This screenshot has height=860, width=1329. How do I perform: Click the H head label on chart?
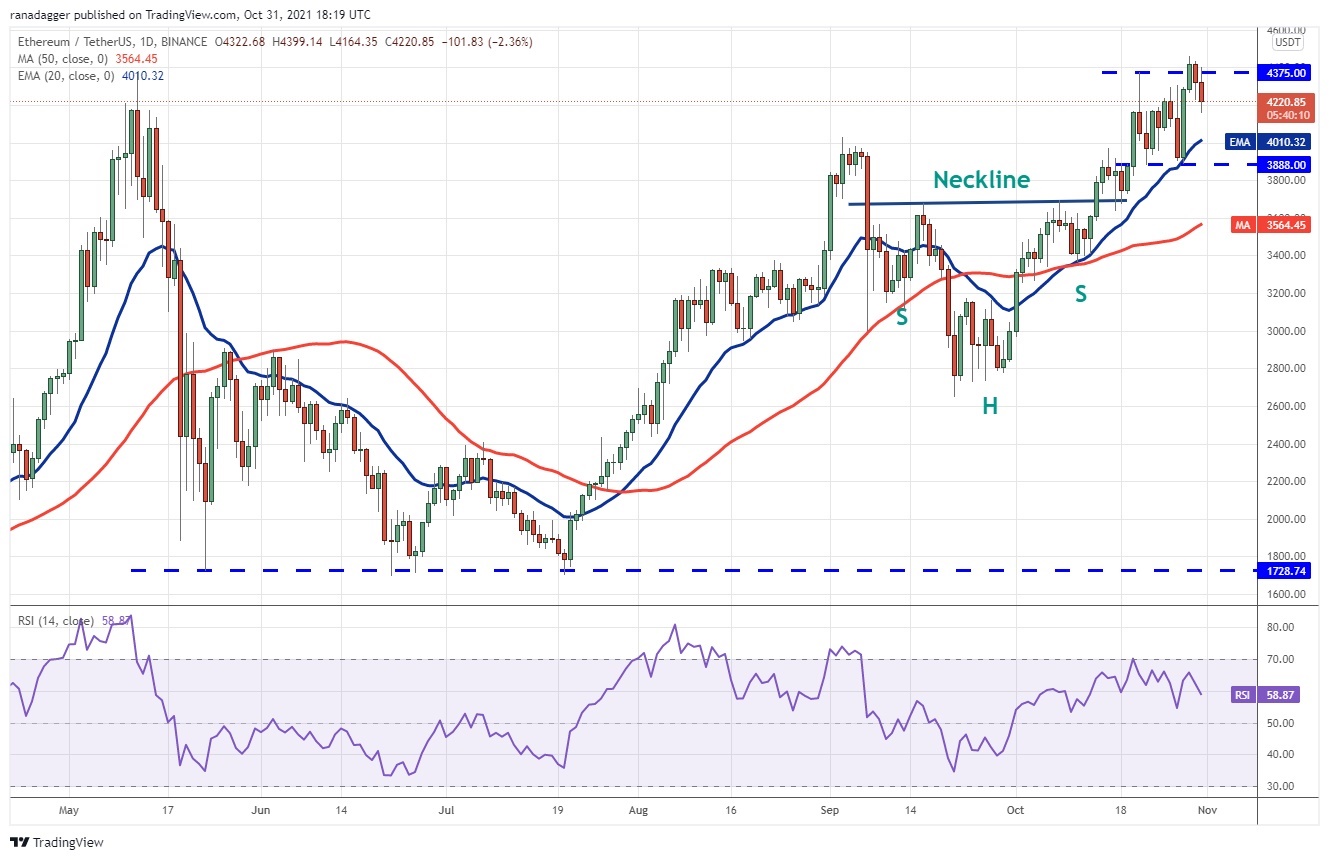989,405
